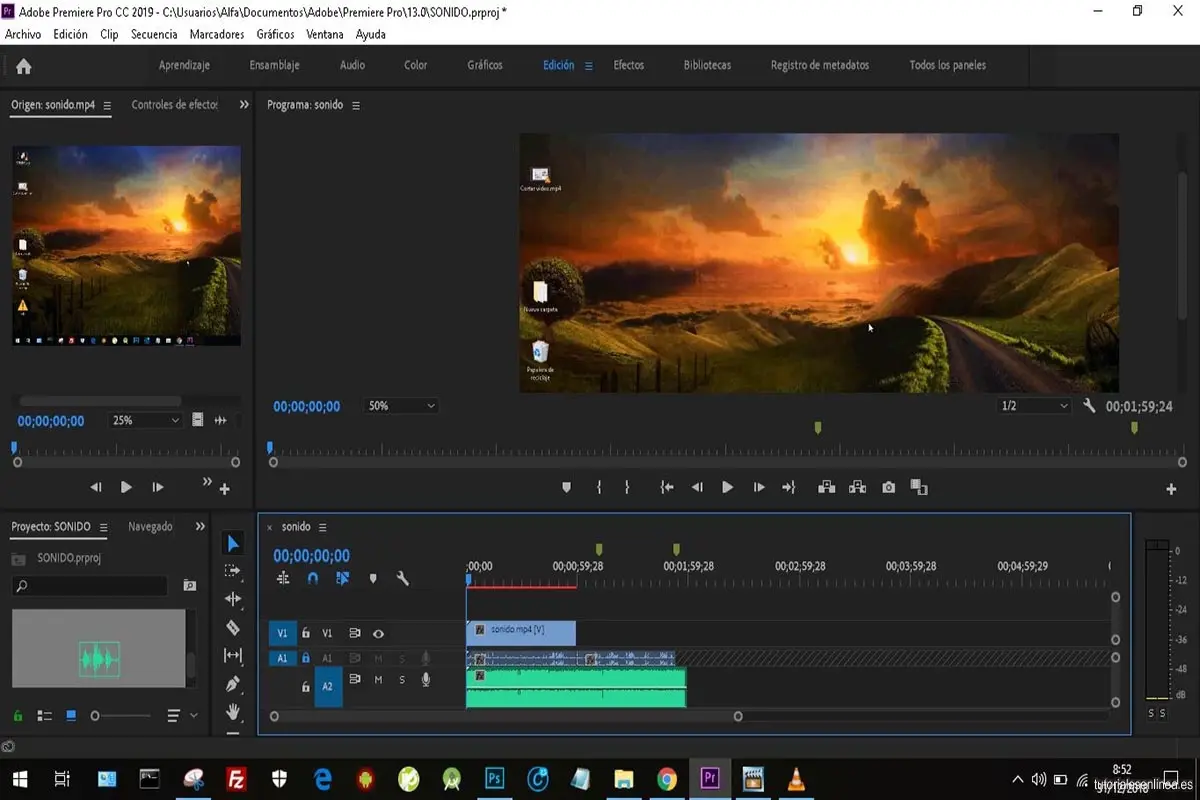Screen dimensions: 1200x800
Task: Switch to the Color workspace tab
Action: click(x=414, y=65)
